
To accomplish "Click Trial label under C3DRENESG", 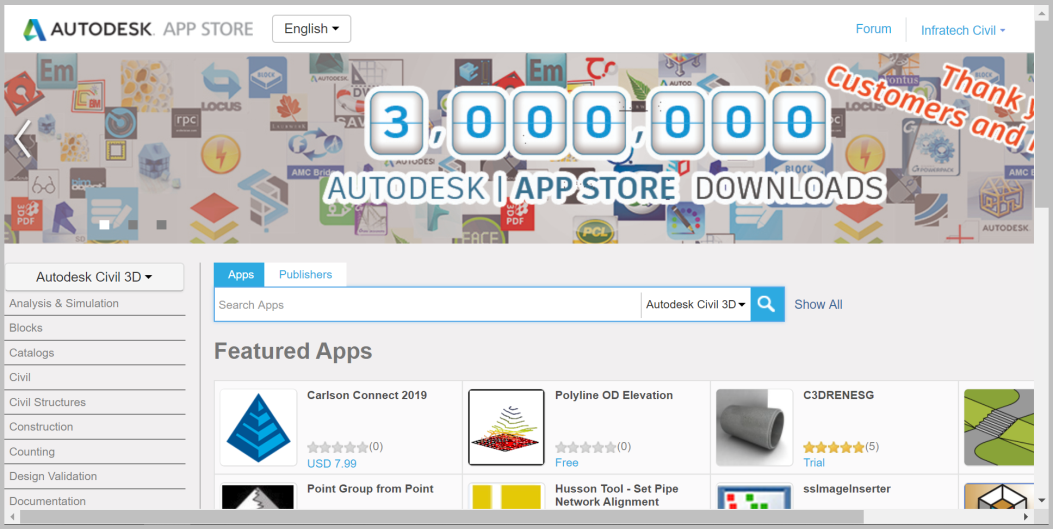I will pos(814,463).
